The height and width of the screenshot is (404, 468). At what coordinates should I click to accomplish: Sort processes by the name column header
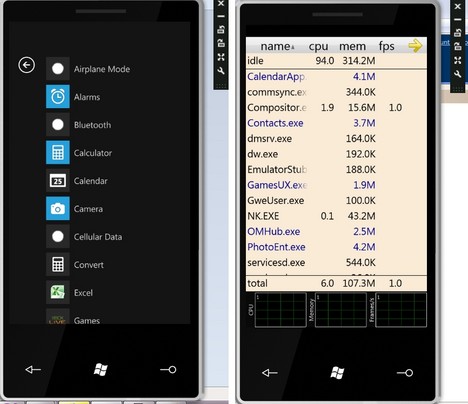tap(277, 46)
